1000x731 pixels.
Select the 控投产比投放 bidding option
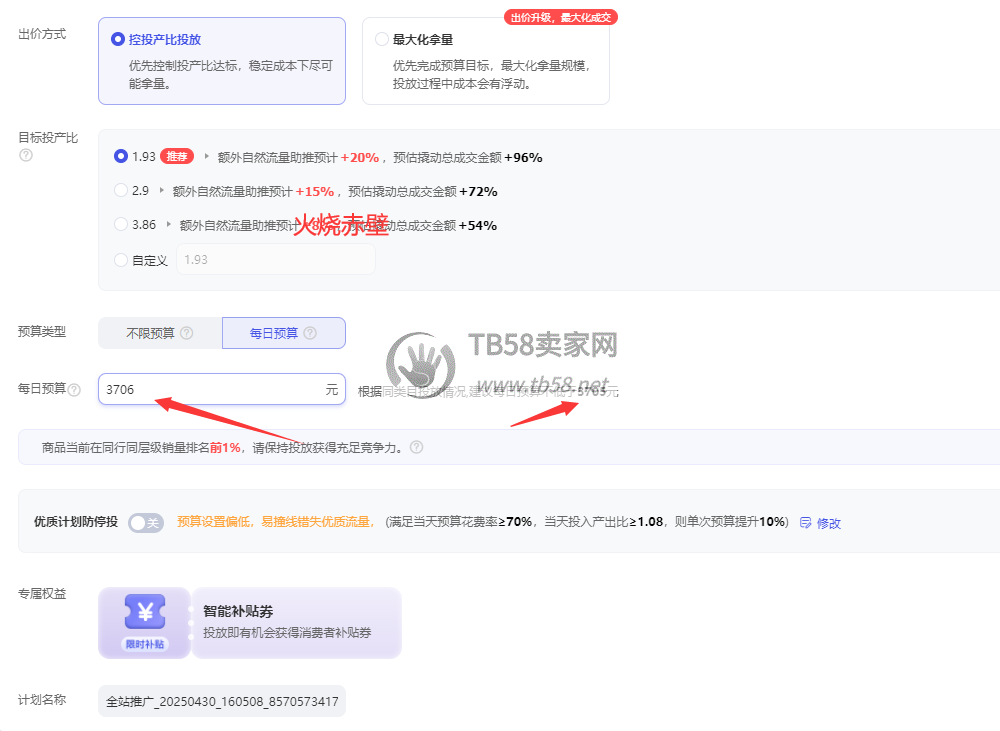click(x=222, y=61)
